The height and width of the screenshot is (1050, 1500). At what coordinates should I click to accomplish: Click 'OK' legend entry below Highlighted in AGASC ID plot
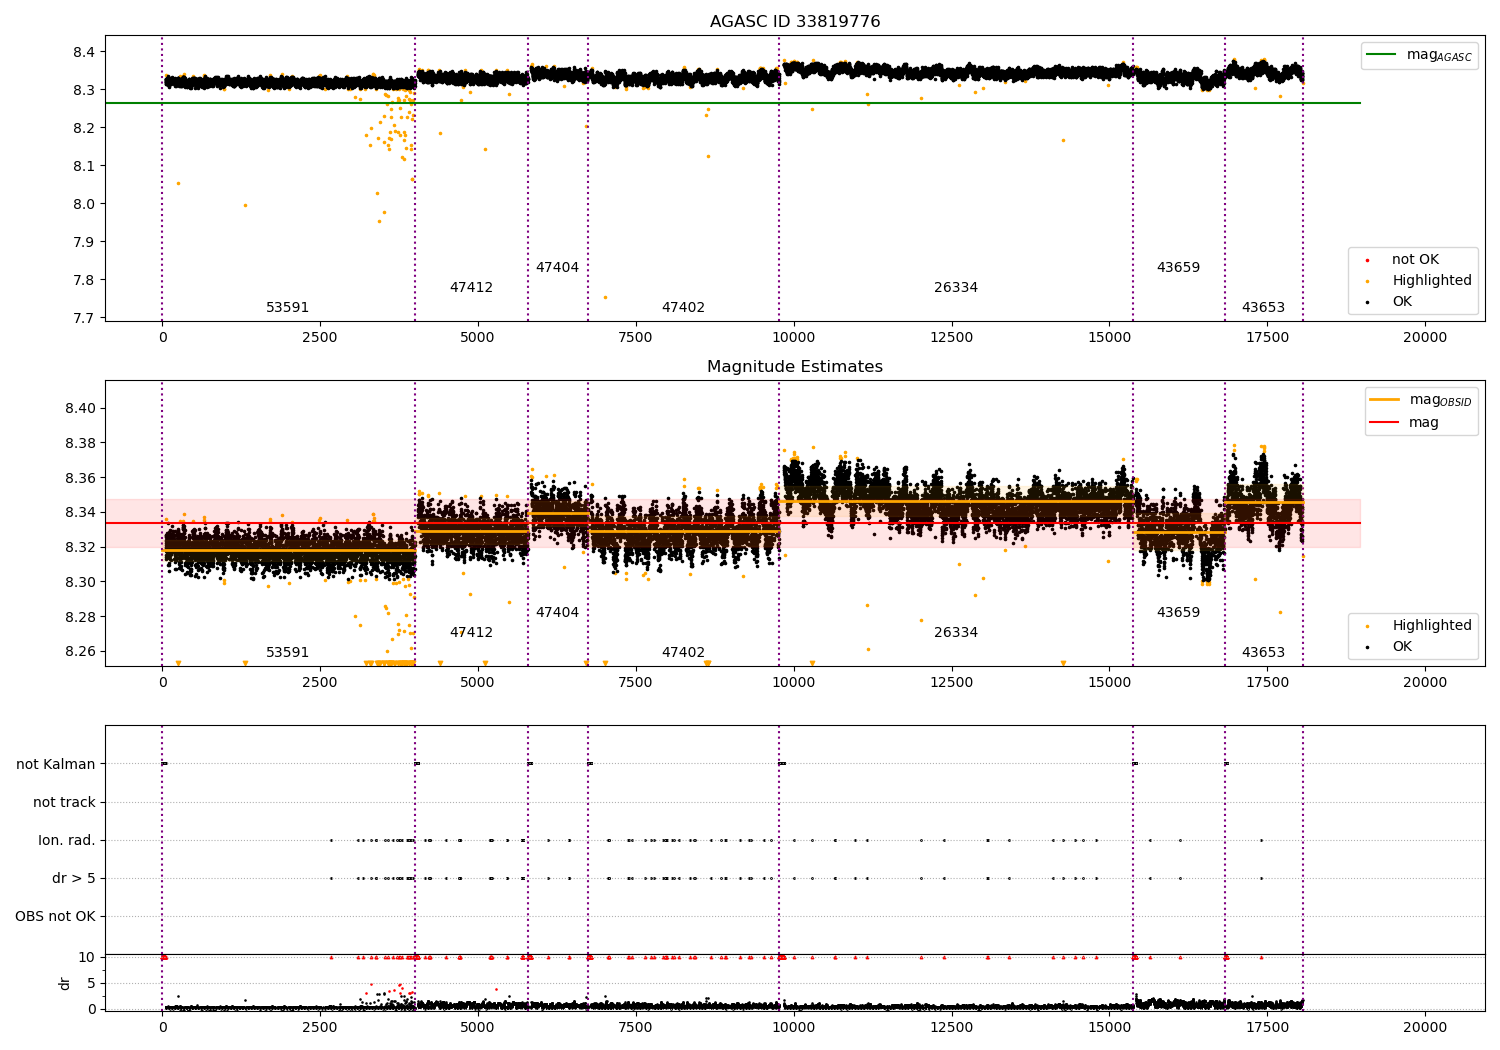1402,302
